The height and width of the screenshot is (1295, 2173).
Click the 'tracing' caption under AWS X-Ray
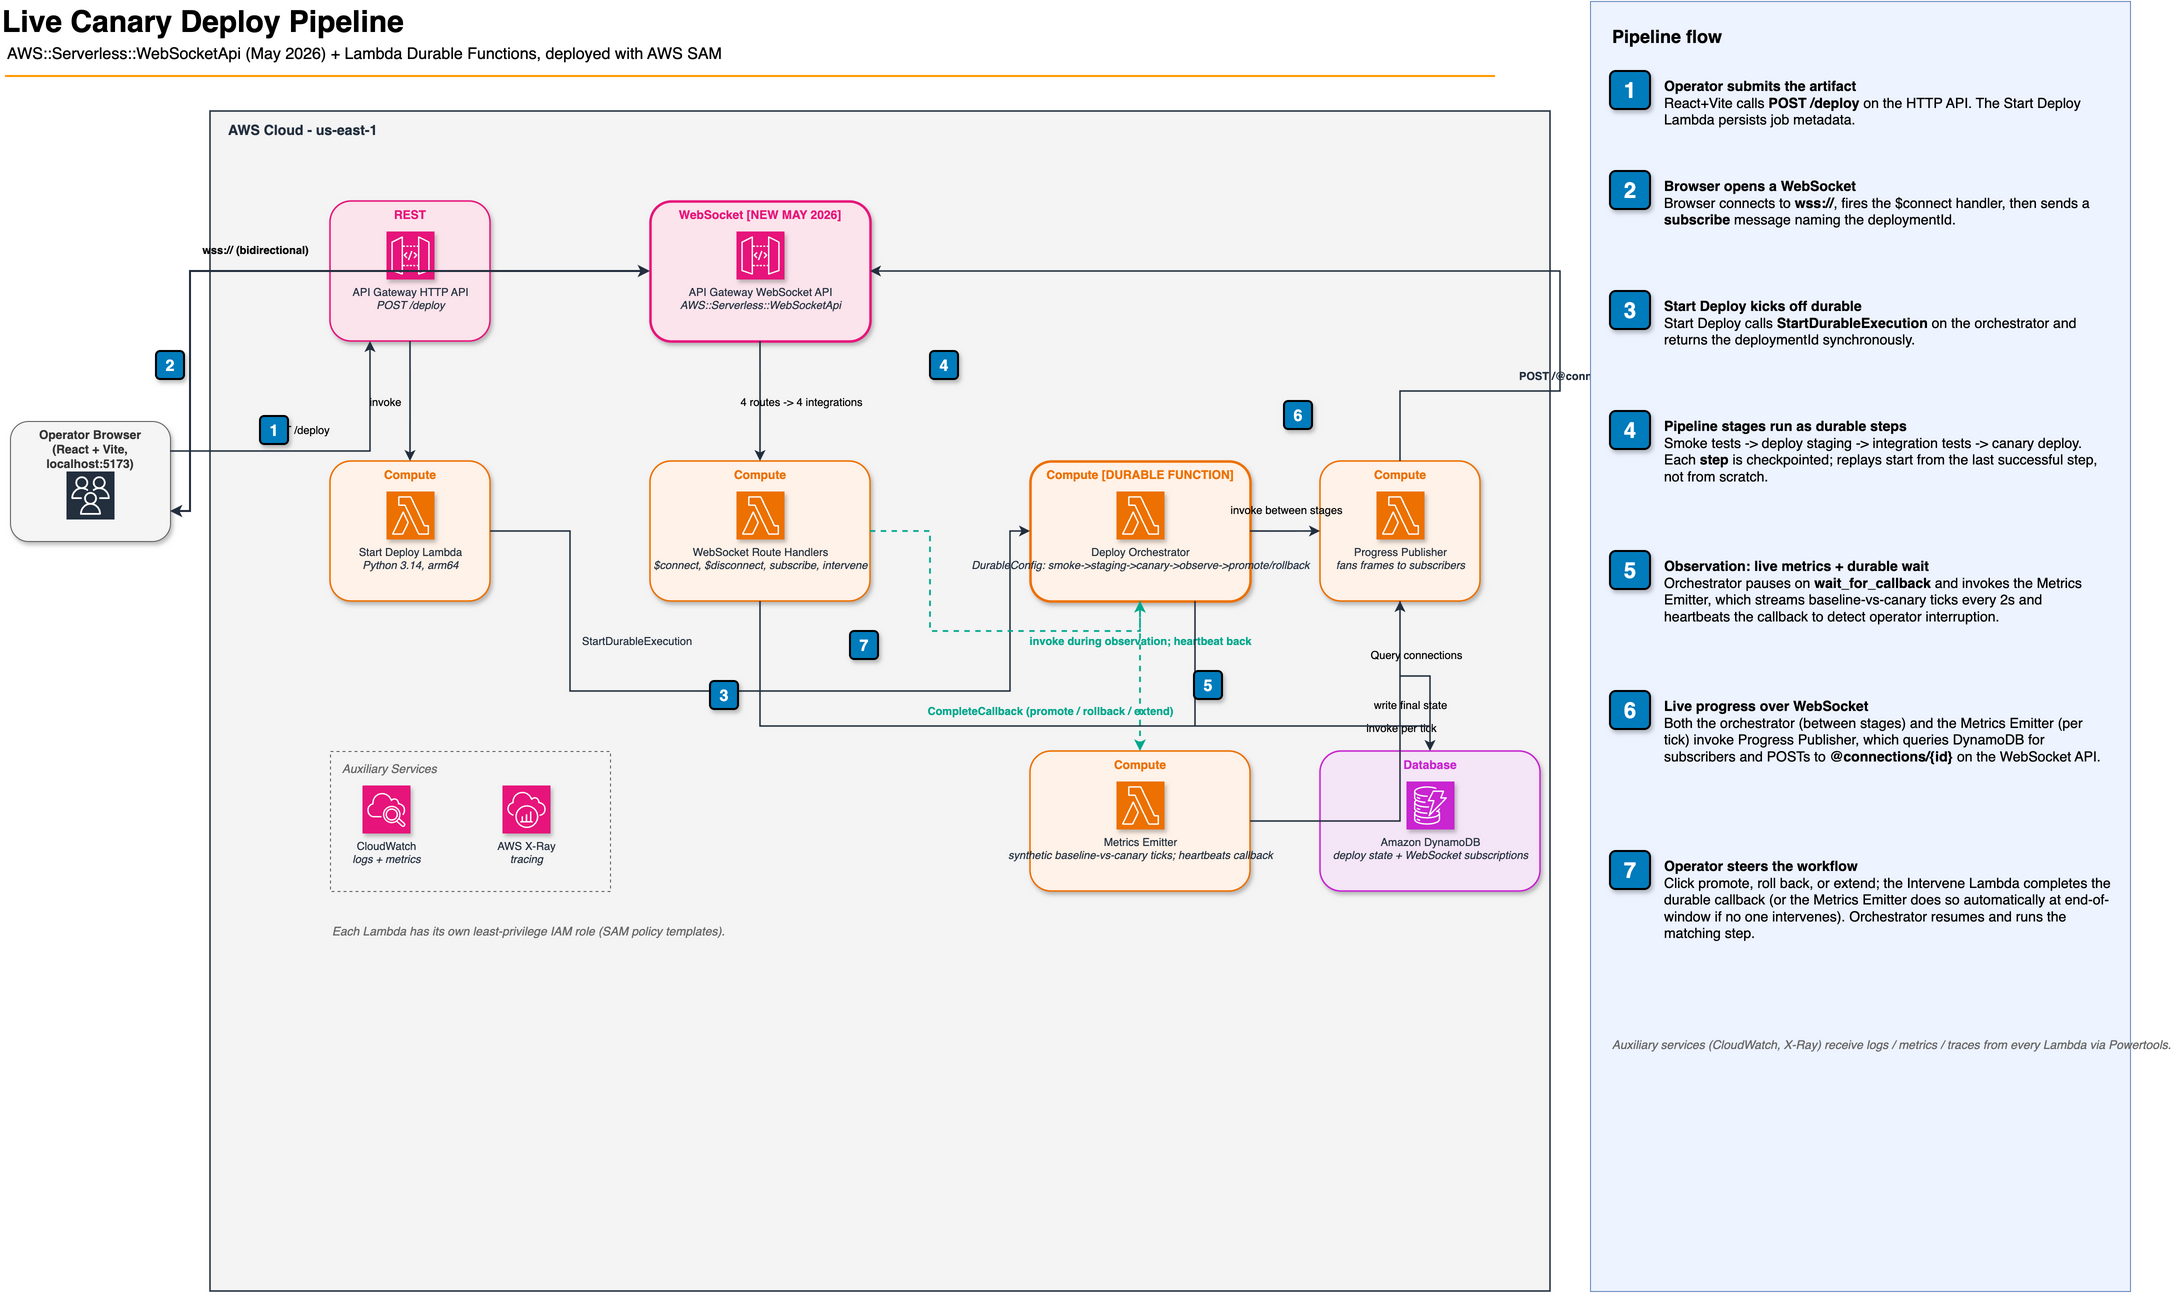(x=527, y=860)
